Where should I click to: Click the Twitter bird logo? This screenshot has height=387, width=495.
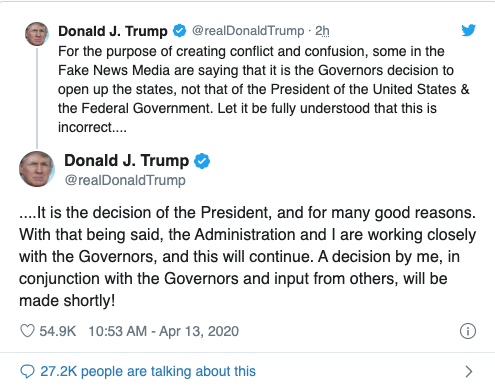click(x=468, y=30)
